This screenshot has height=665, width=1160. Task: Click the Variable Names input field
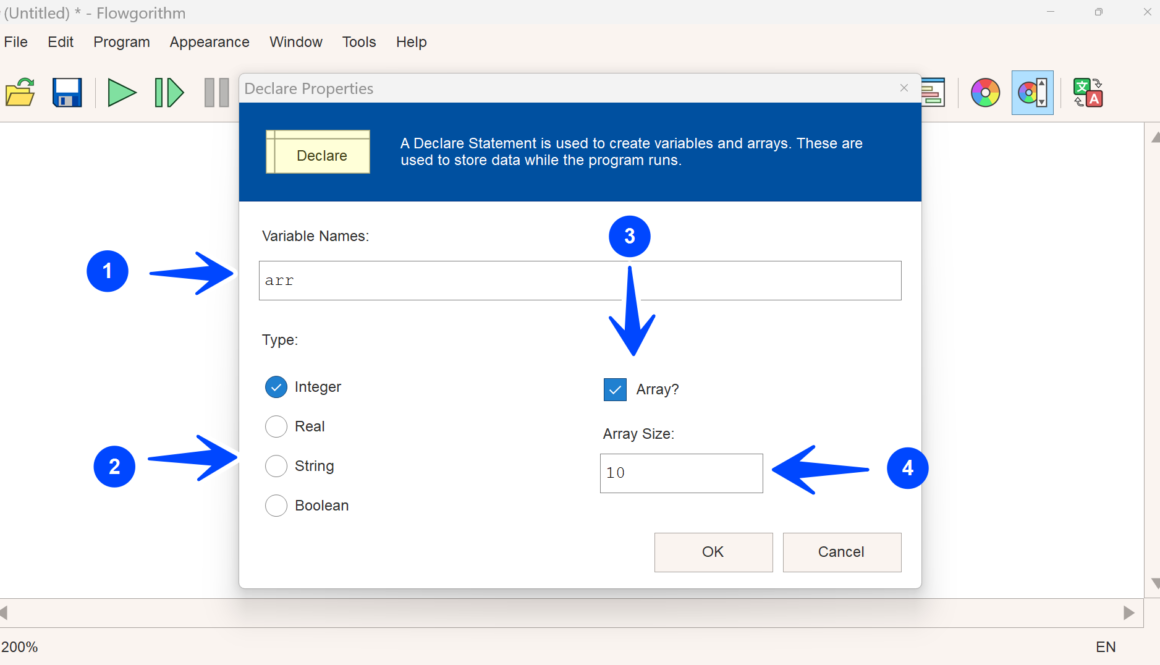(x=580, y=280)
